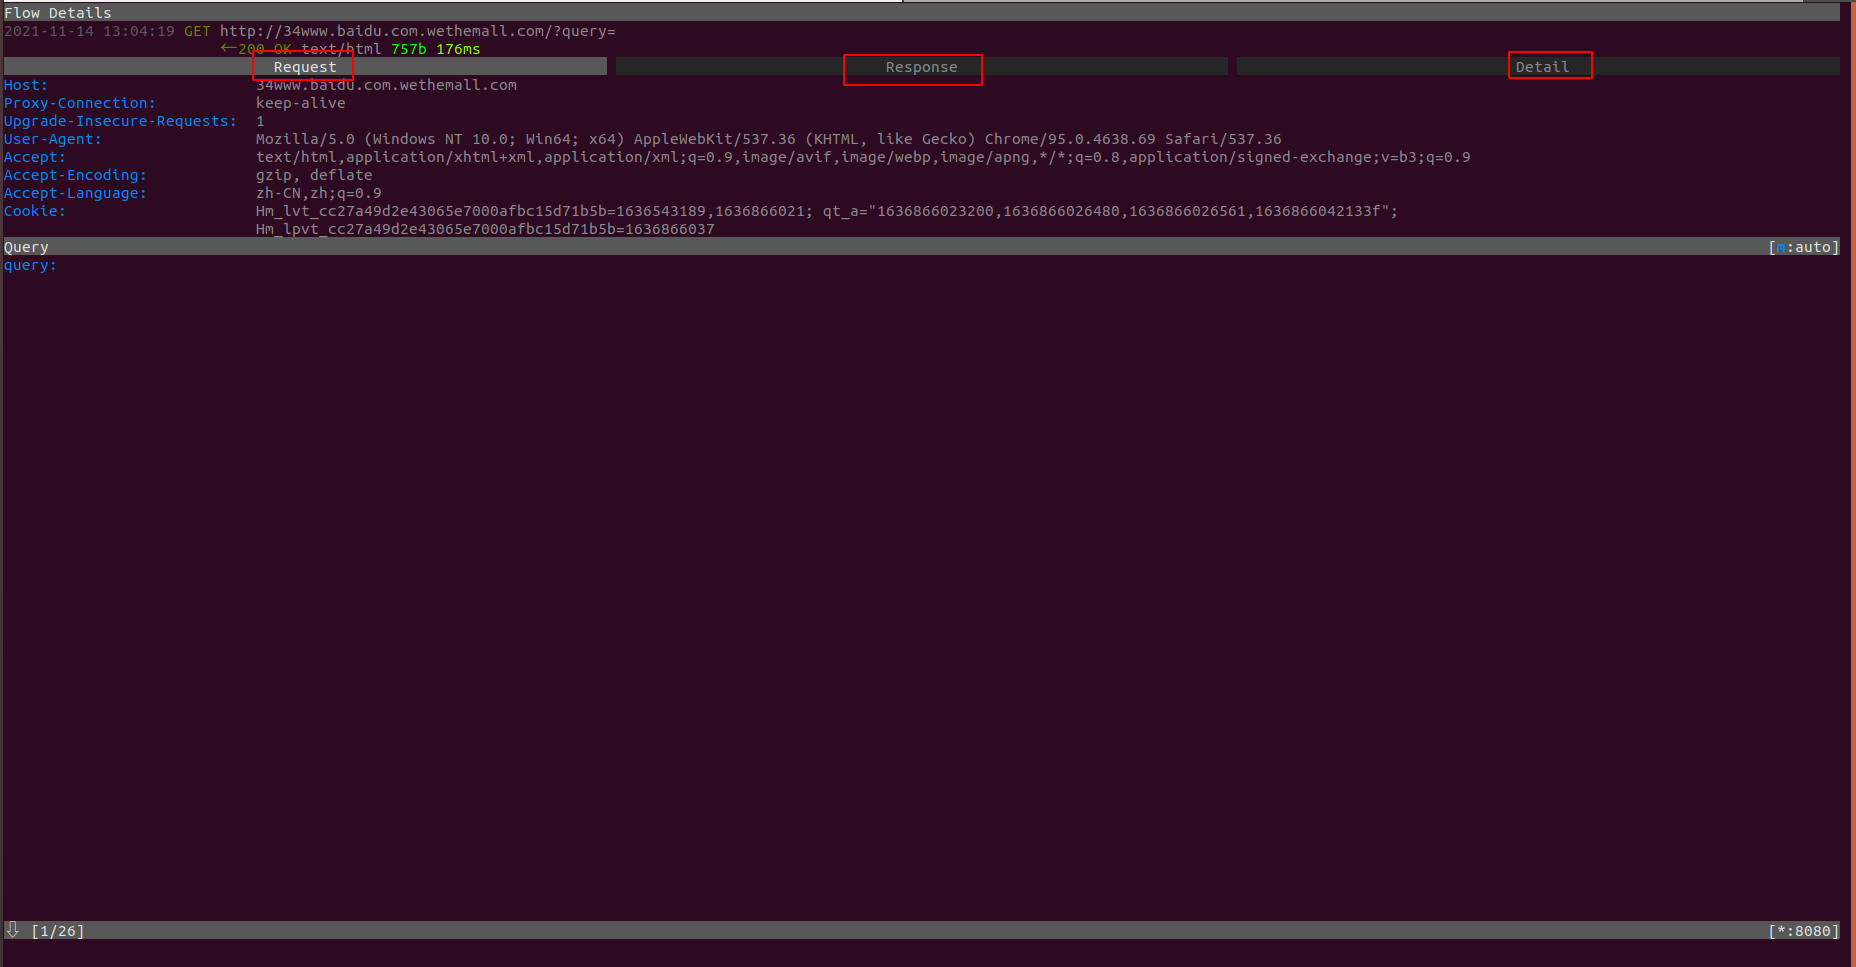The width and height of the screenshot is (1856, 967).
Task: Select the Request tab
Action: (303, 66)
